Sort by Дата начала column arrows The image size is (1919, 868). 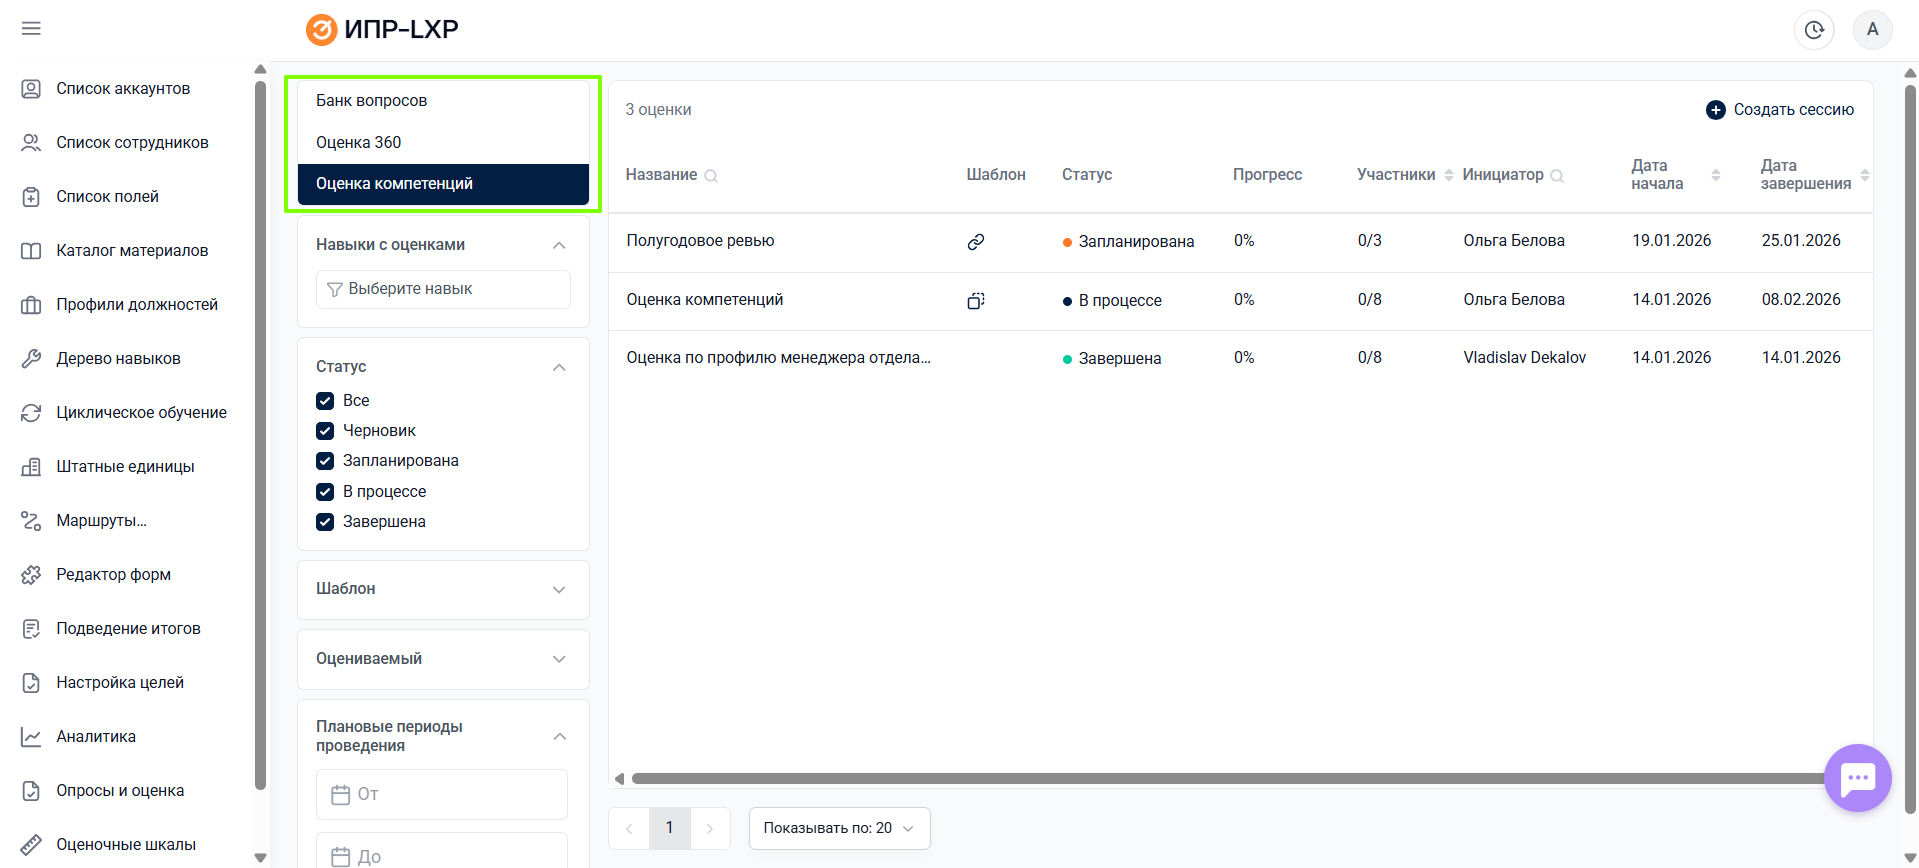1716,175
